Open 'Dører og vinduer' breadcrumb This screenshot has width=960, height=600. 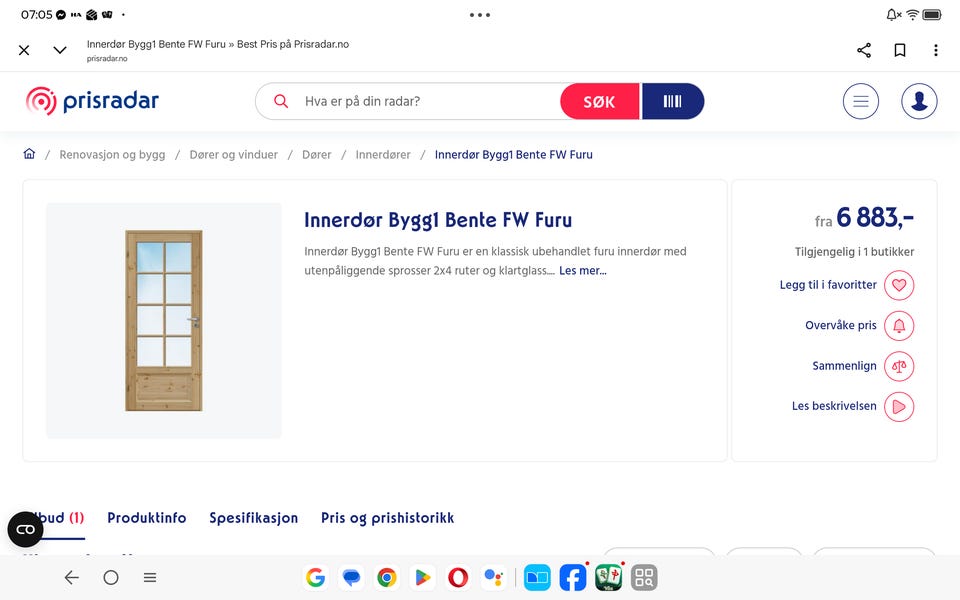click(233, 155)
